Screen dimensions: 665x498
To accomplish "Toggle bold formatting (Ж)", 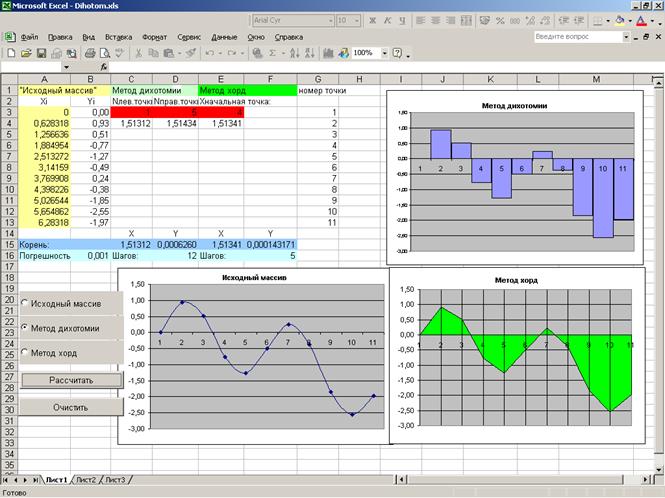I will (x=374, y=20).
